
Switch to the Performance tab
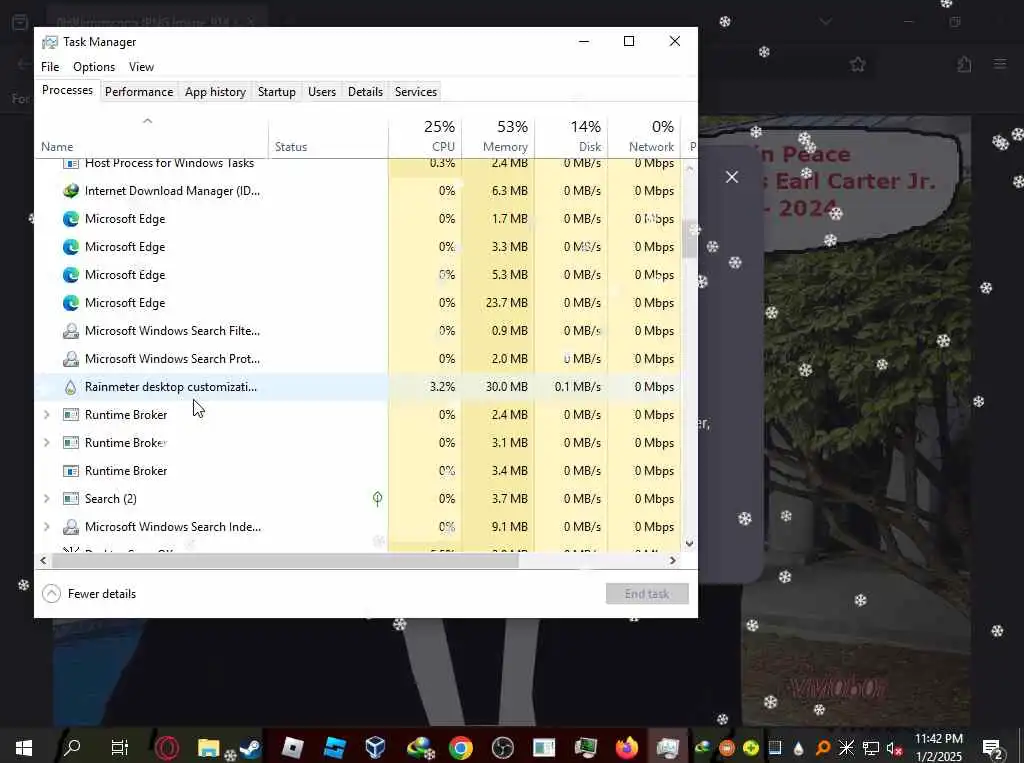coord(139,92)
